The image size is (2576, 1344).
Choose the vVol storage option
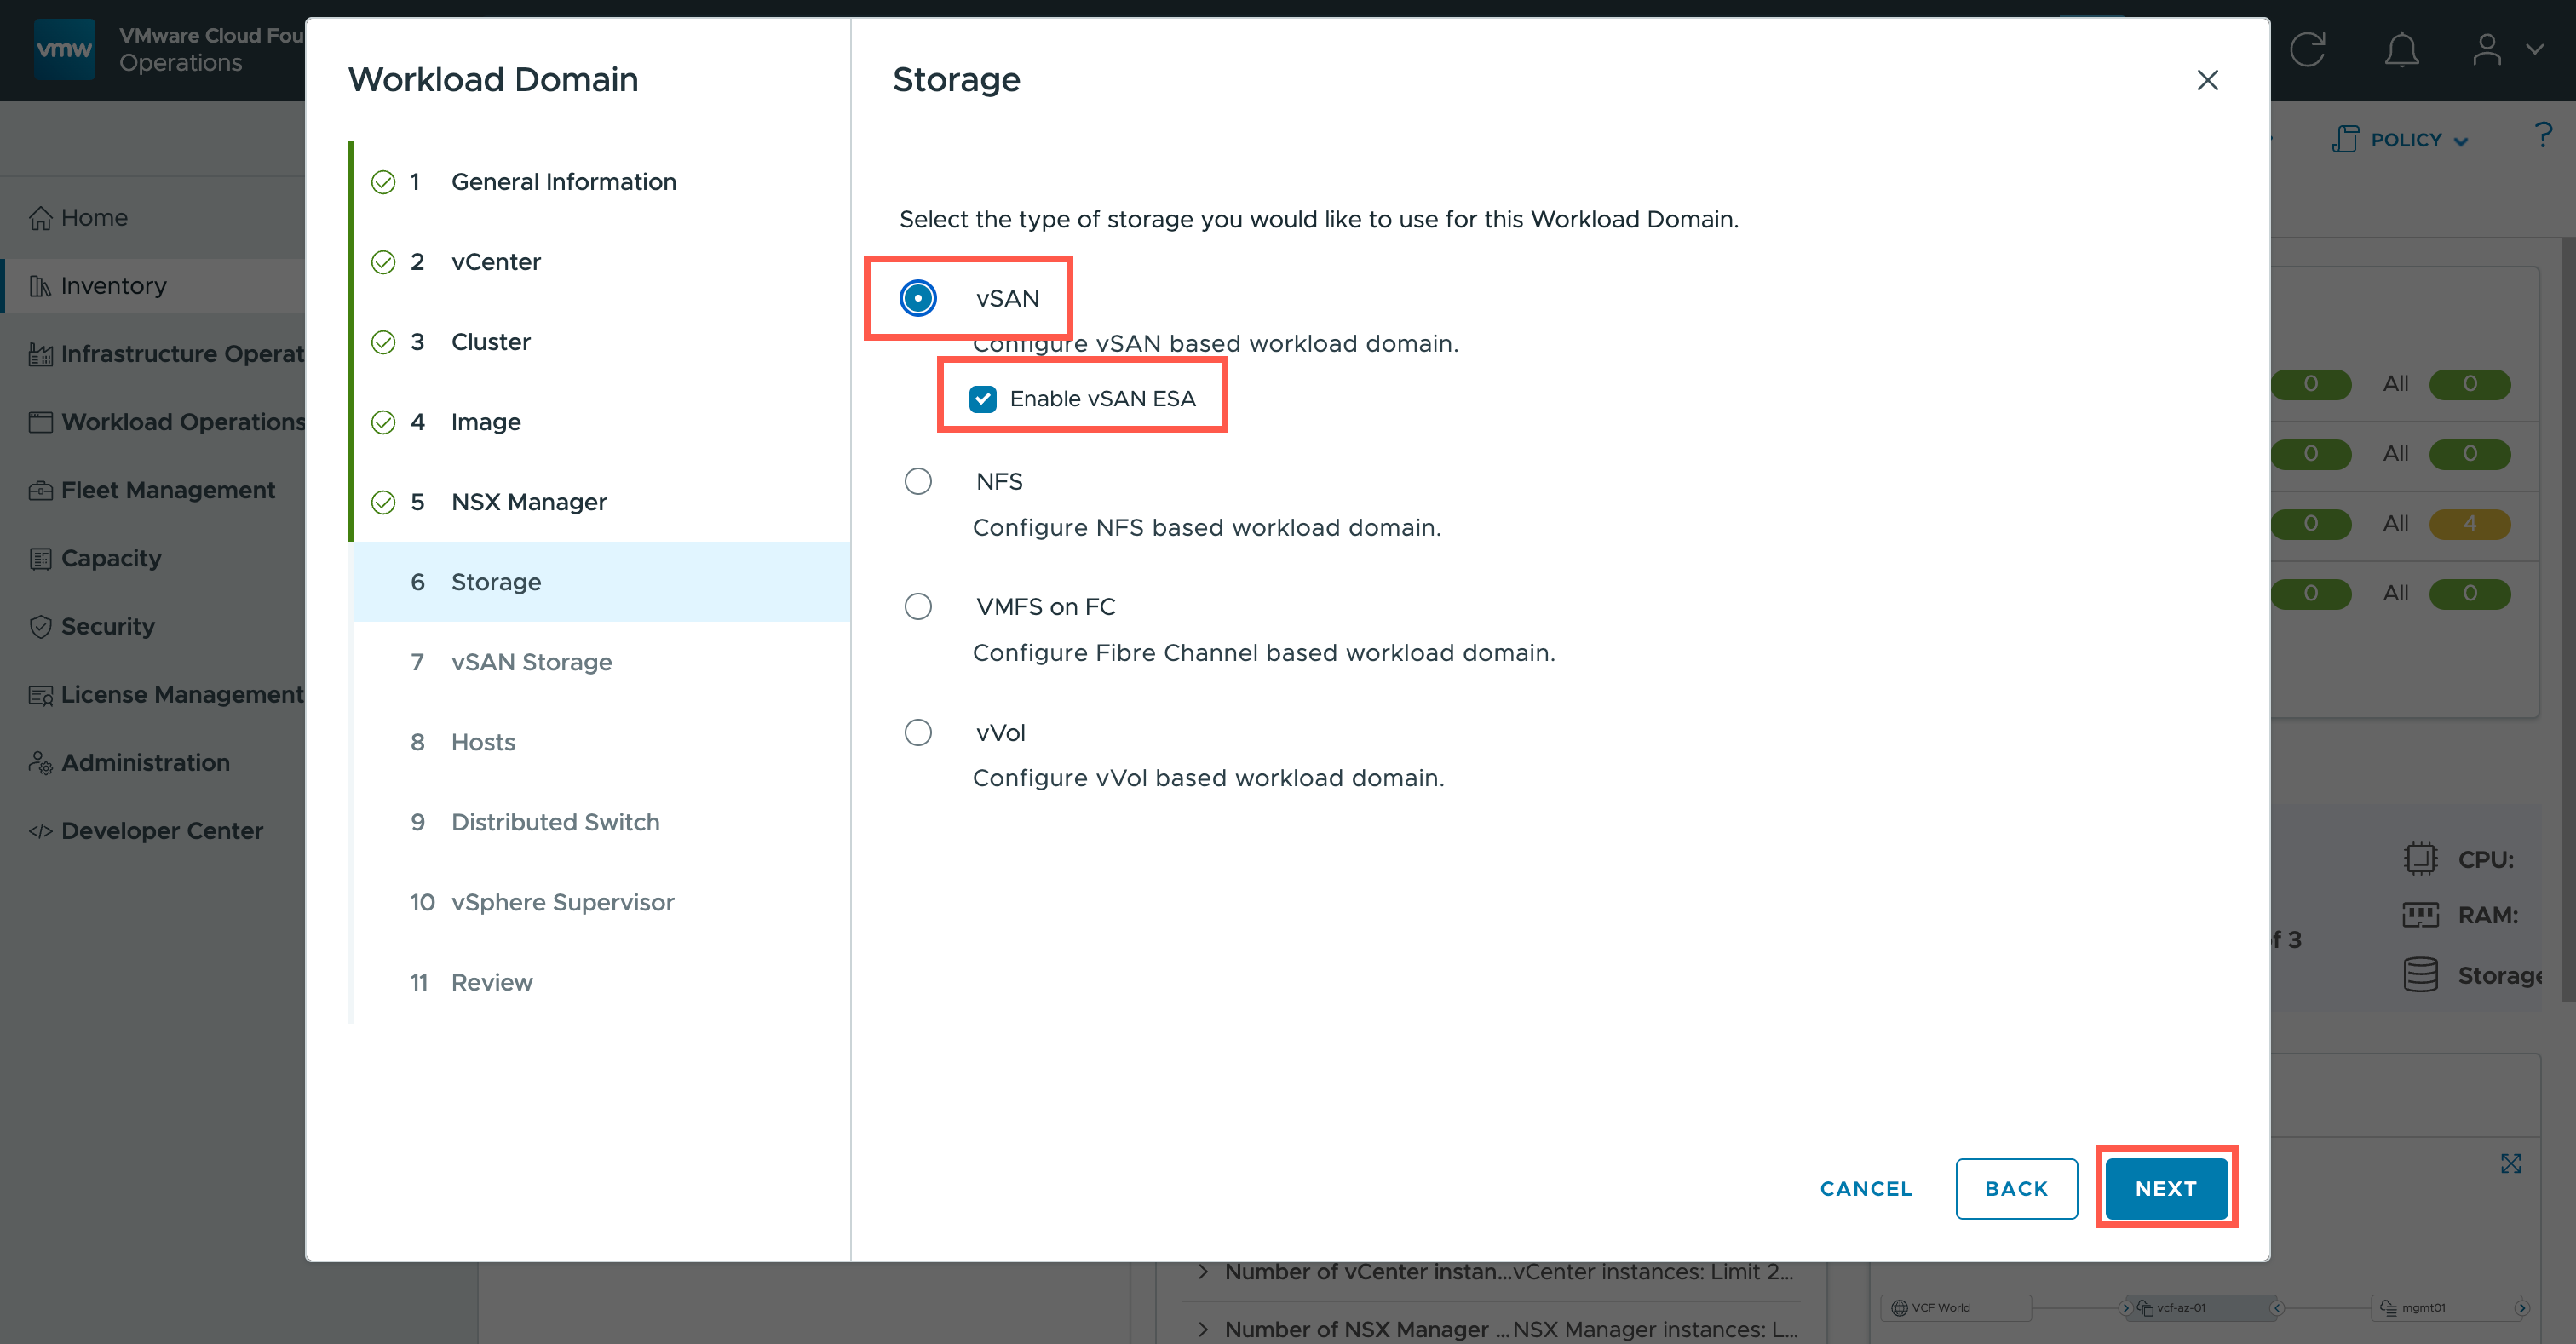[x=917, y=732]
